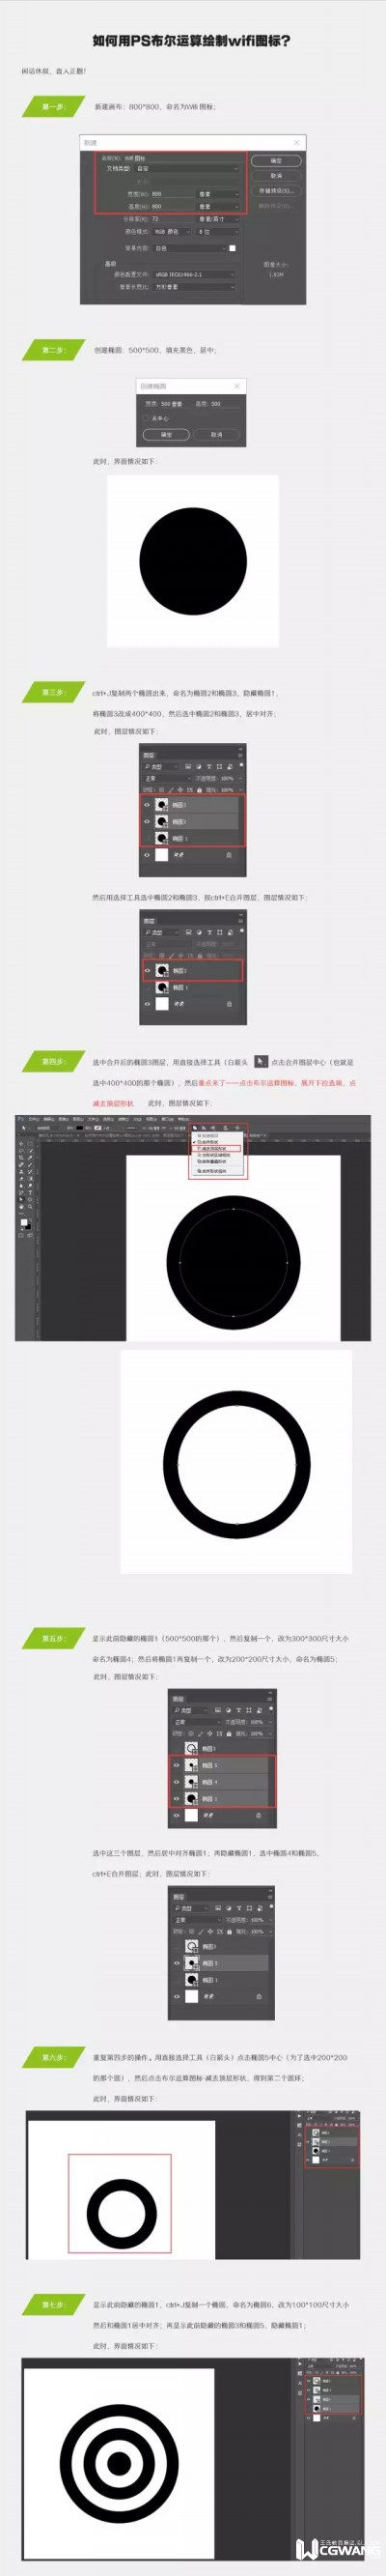The image size is (386, 2576).
Task: Click shape layer filter icon in 椭圆2 panel
Action: [x=219, y=767]
